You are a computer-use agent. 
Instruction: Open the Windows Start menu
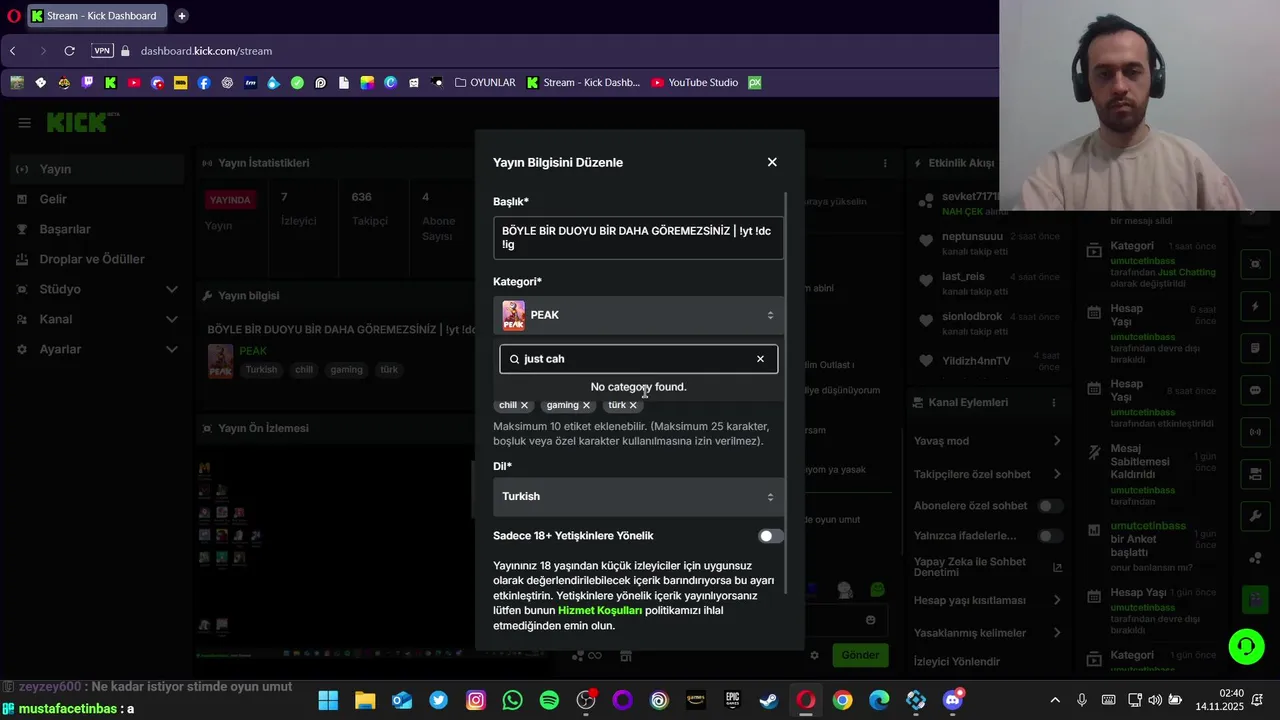point(329,700)
